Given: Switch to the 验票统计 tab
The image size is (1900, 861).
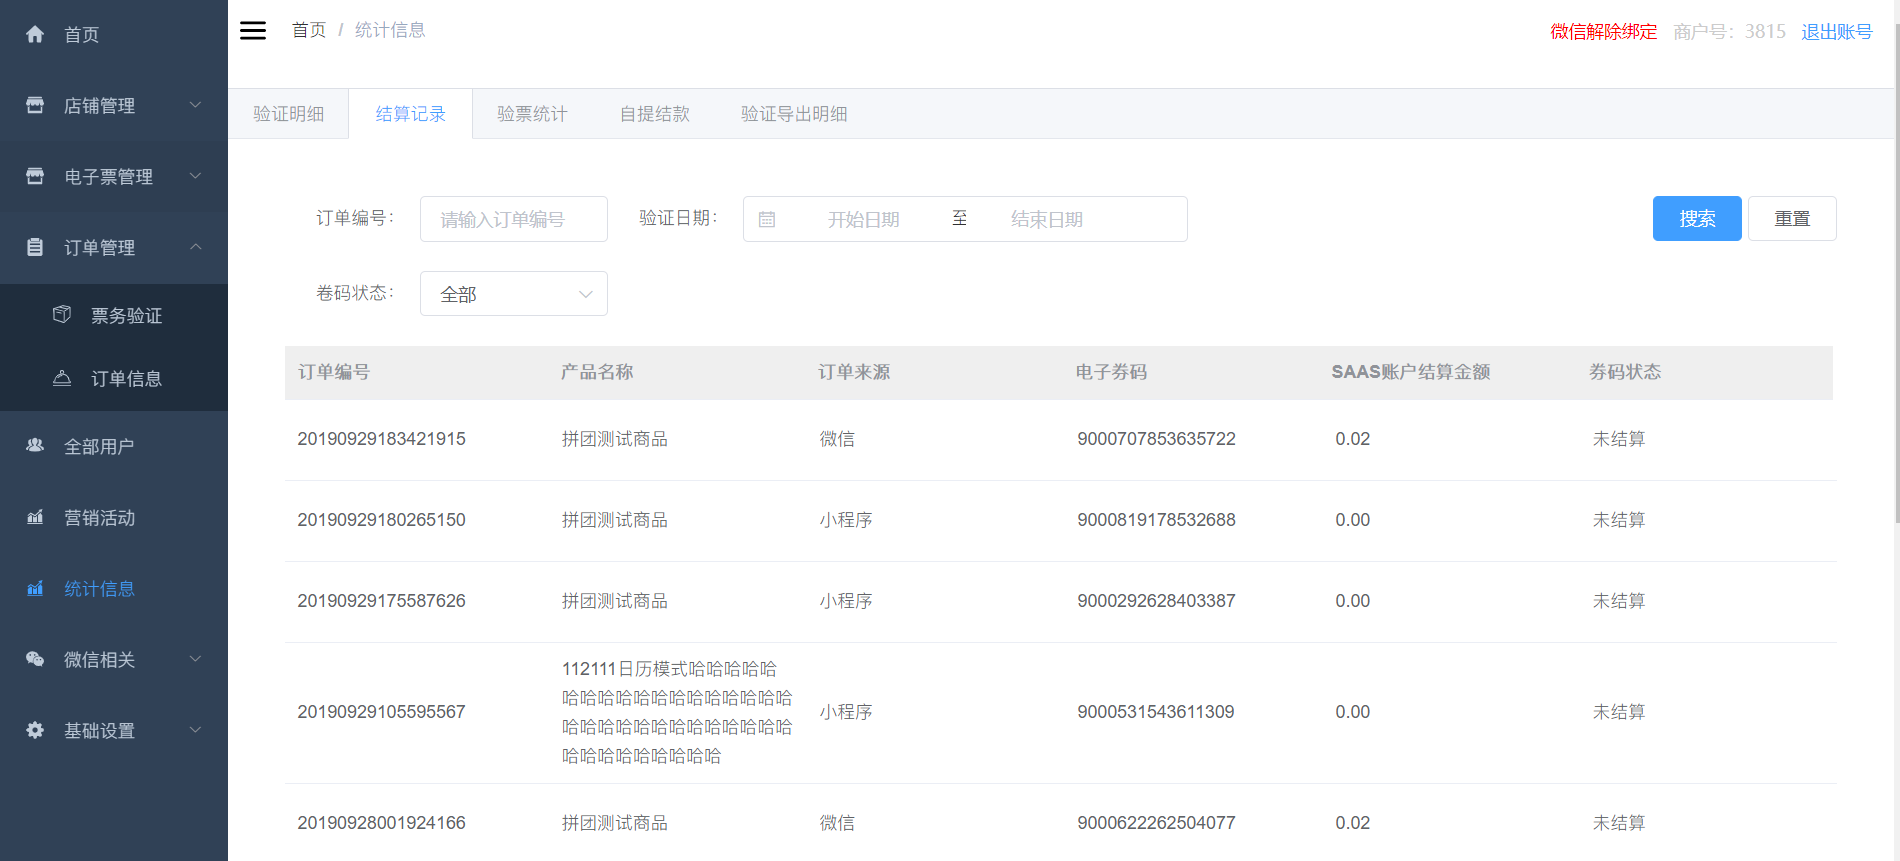Looking at the screenshot, I should [x=532, y=114].
